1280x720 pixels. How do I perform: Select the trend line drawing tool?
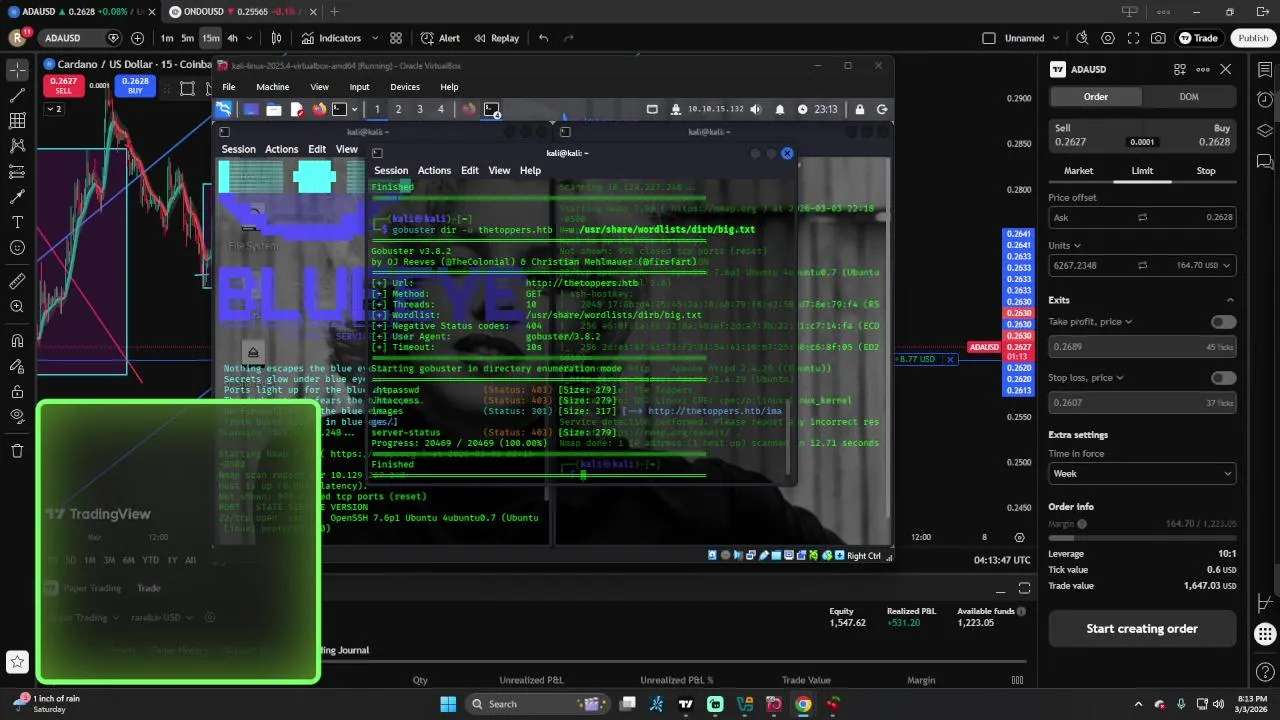tap(17, 96)
